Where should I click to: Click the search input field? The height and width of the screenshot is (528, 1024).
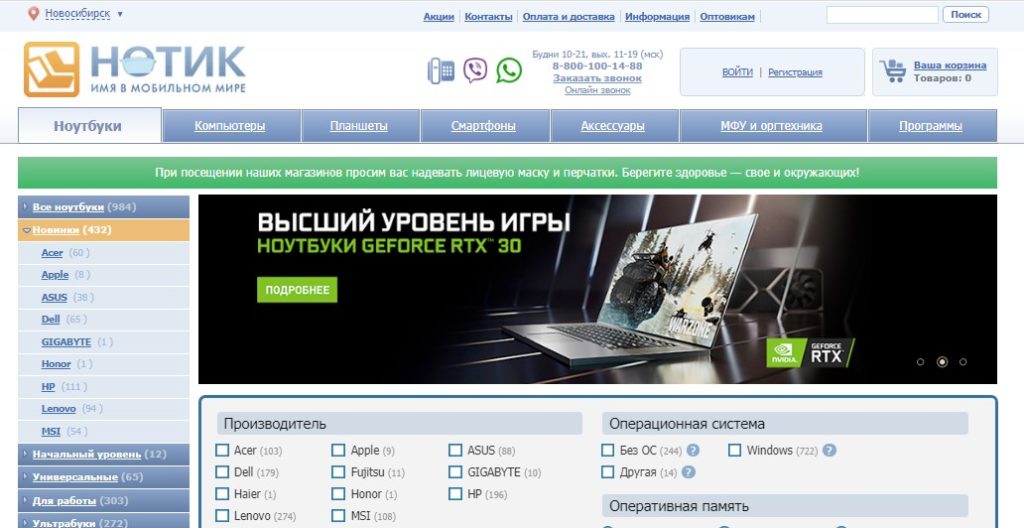click(882, 15)
